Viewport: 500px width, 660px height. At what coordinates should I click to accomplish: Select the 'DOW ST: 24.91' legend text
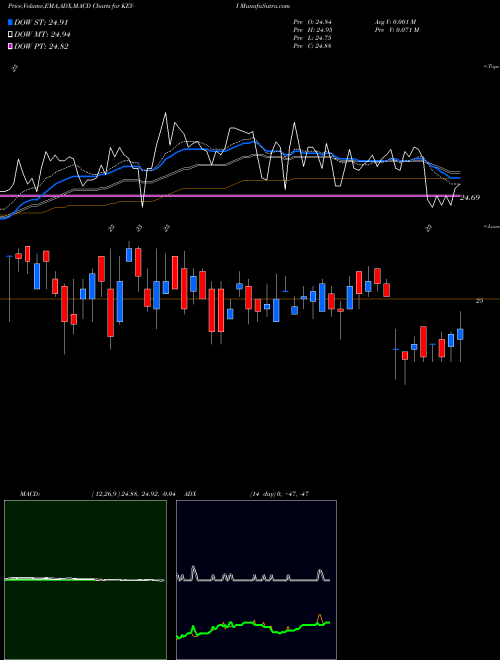pos(41,22)
